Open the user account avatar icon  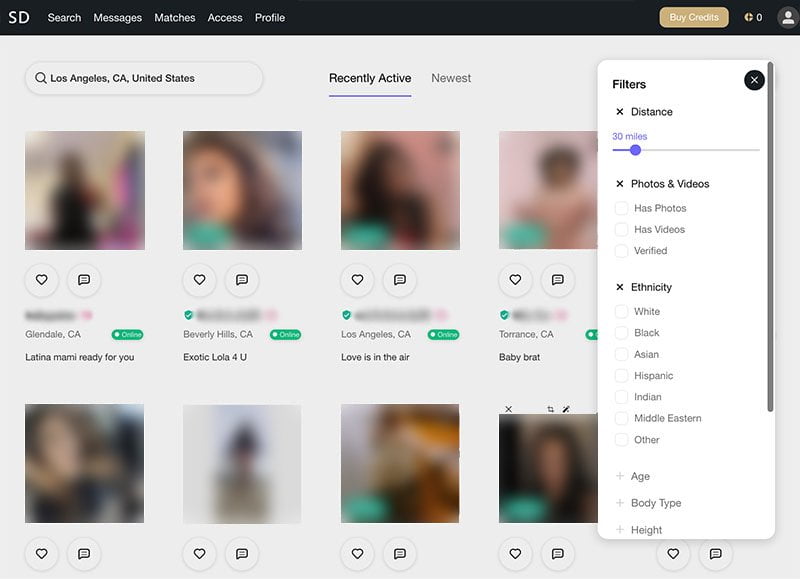click(788, 17)
